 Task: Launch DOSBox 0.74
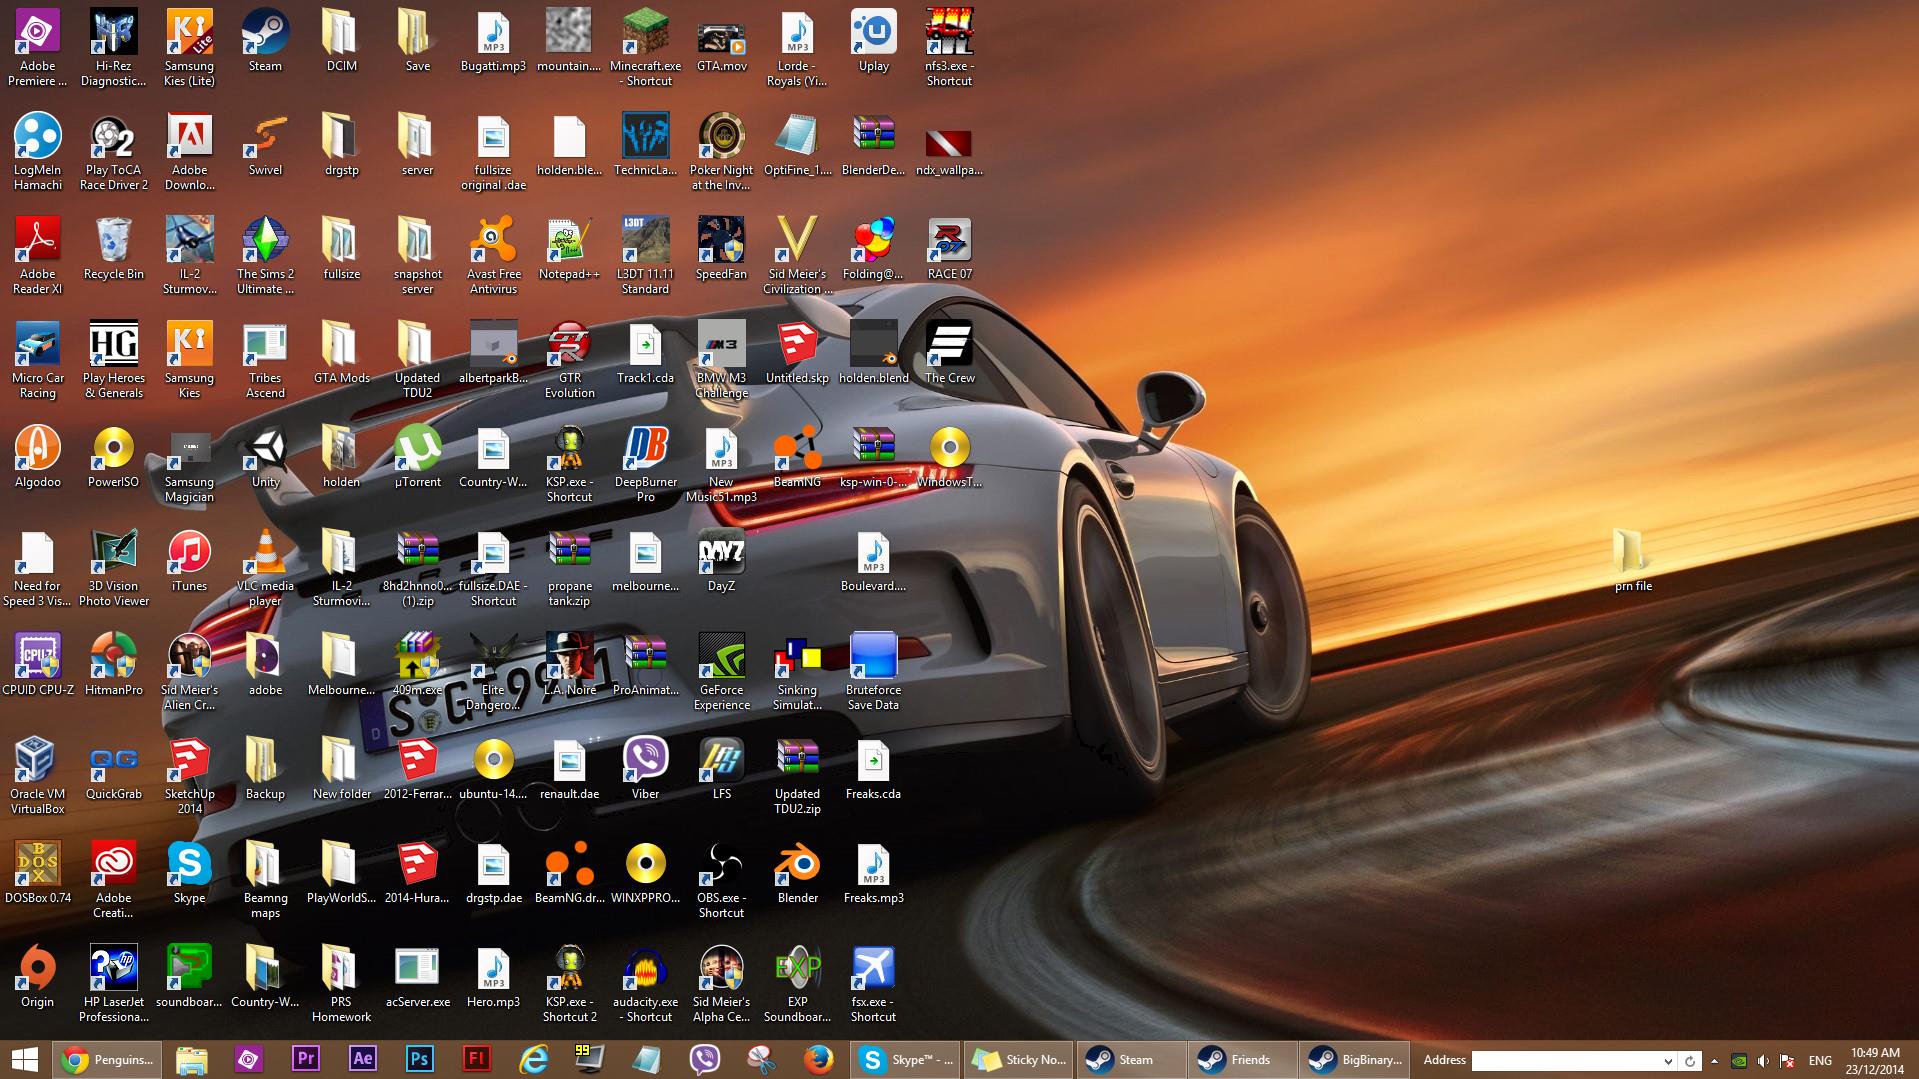[37, 874]
